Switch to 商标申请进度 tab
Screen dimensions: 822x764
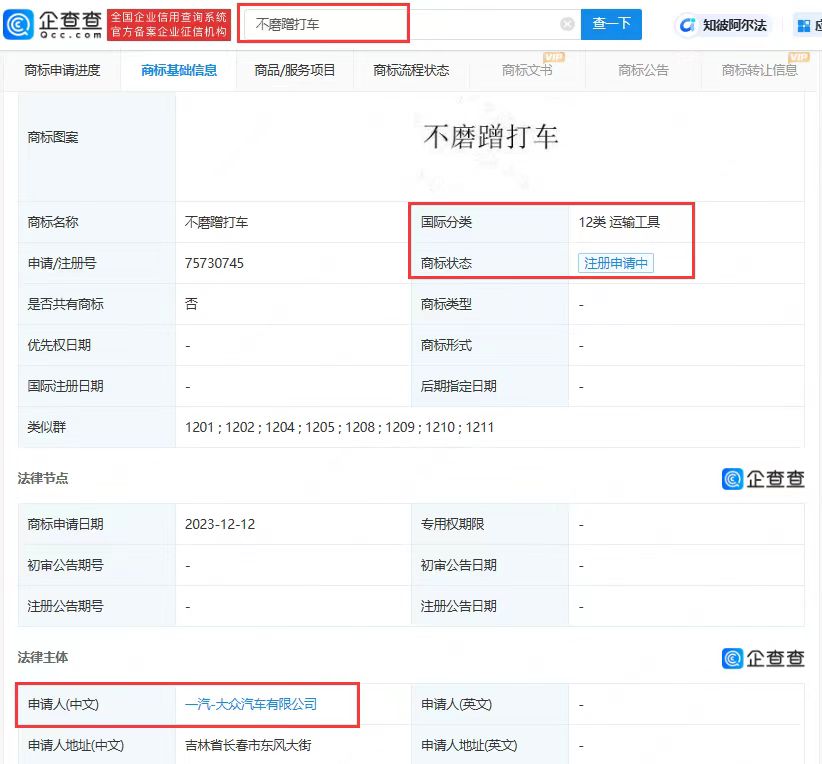[62, 70]
